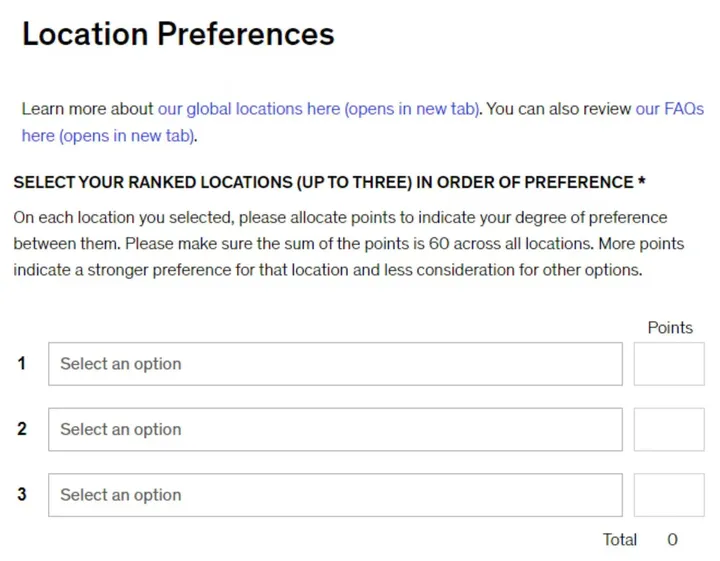Click rank number 3 label
The image size is (720, 561).
(22, 495)
